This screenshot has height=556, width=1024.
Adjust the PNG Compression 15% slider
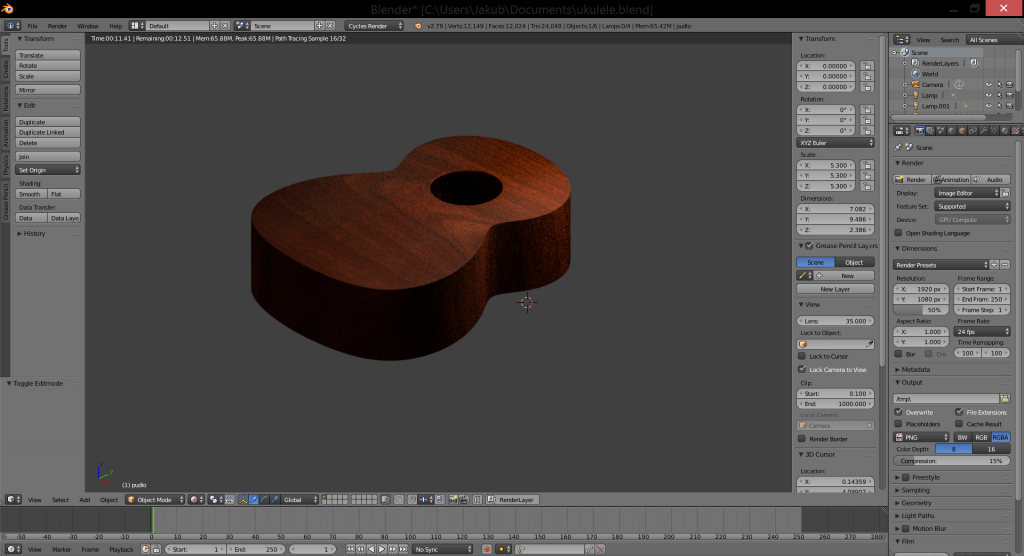[952, 461]
